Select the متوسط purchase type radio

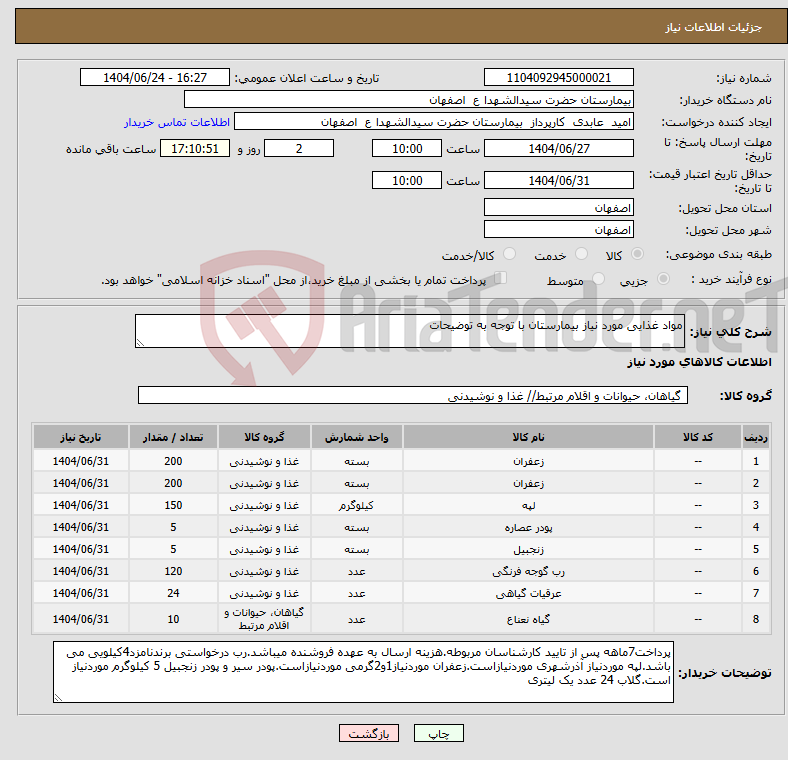click(x=599, y=278)
